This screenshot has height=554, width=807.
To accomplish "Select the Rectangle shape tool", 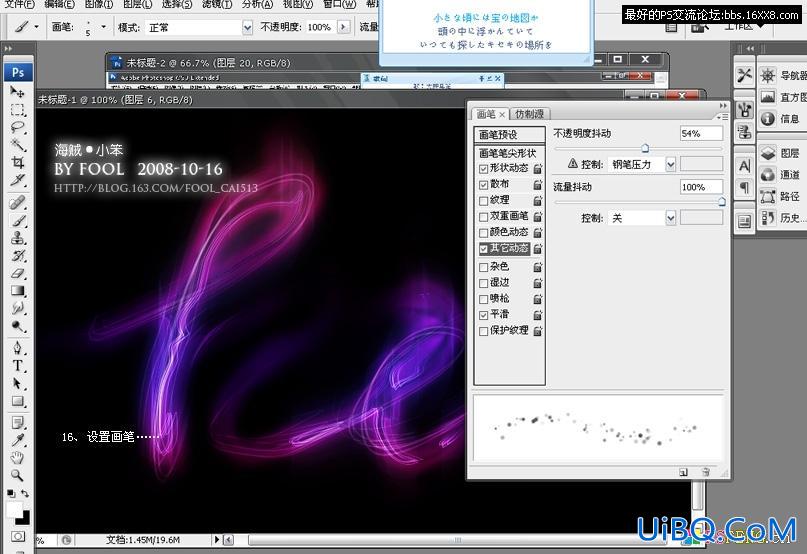I will [17, 401].
